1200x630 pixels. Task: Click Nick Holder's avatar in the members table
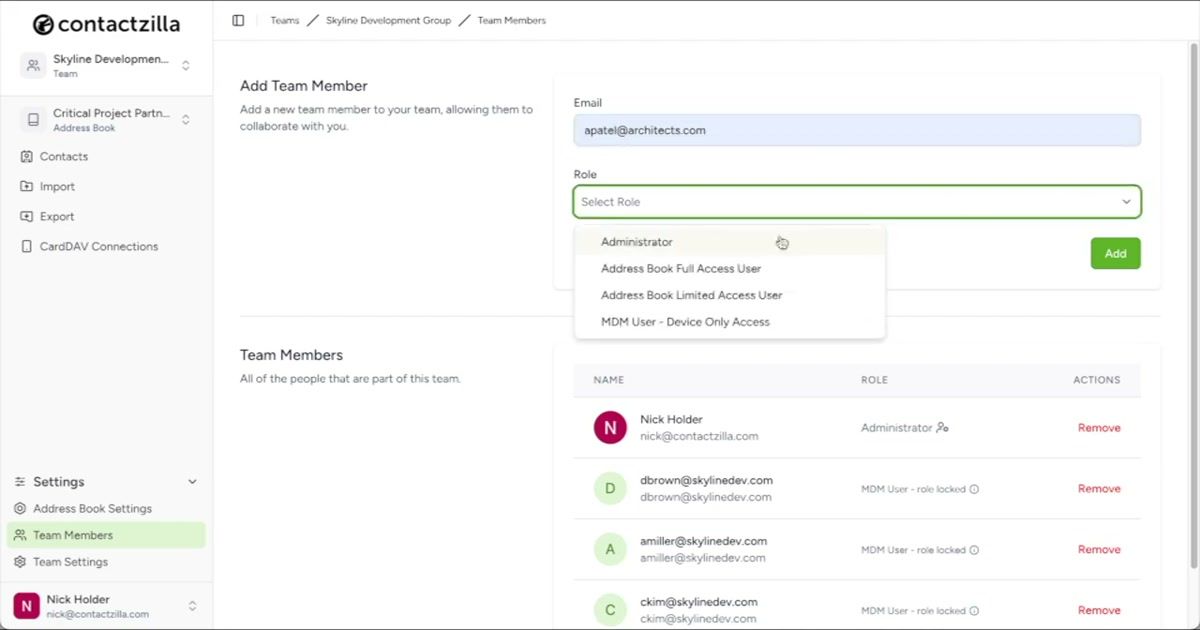610,428
